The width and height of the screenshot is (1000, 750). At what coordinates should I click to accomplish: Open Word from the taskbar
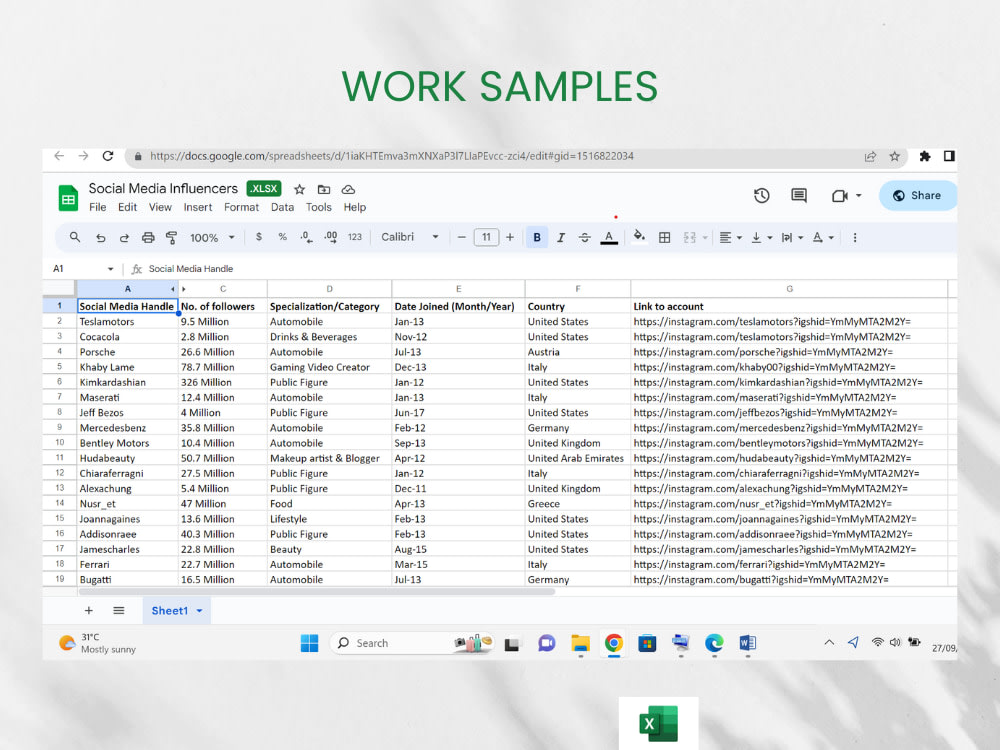tap(747, 643)
